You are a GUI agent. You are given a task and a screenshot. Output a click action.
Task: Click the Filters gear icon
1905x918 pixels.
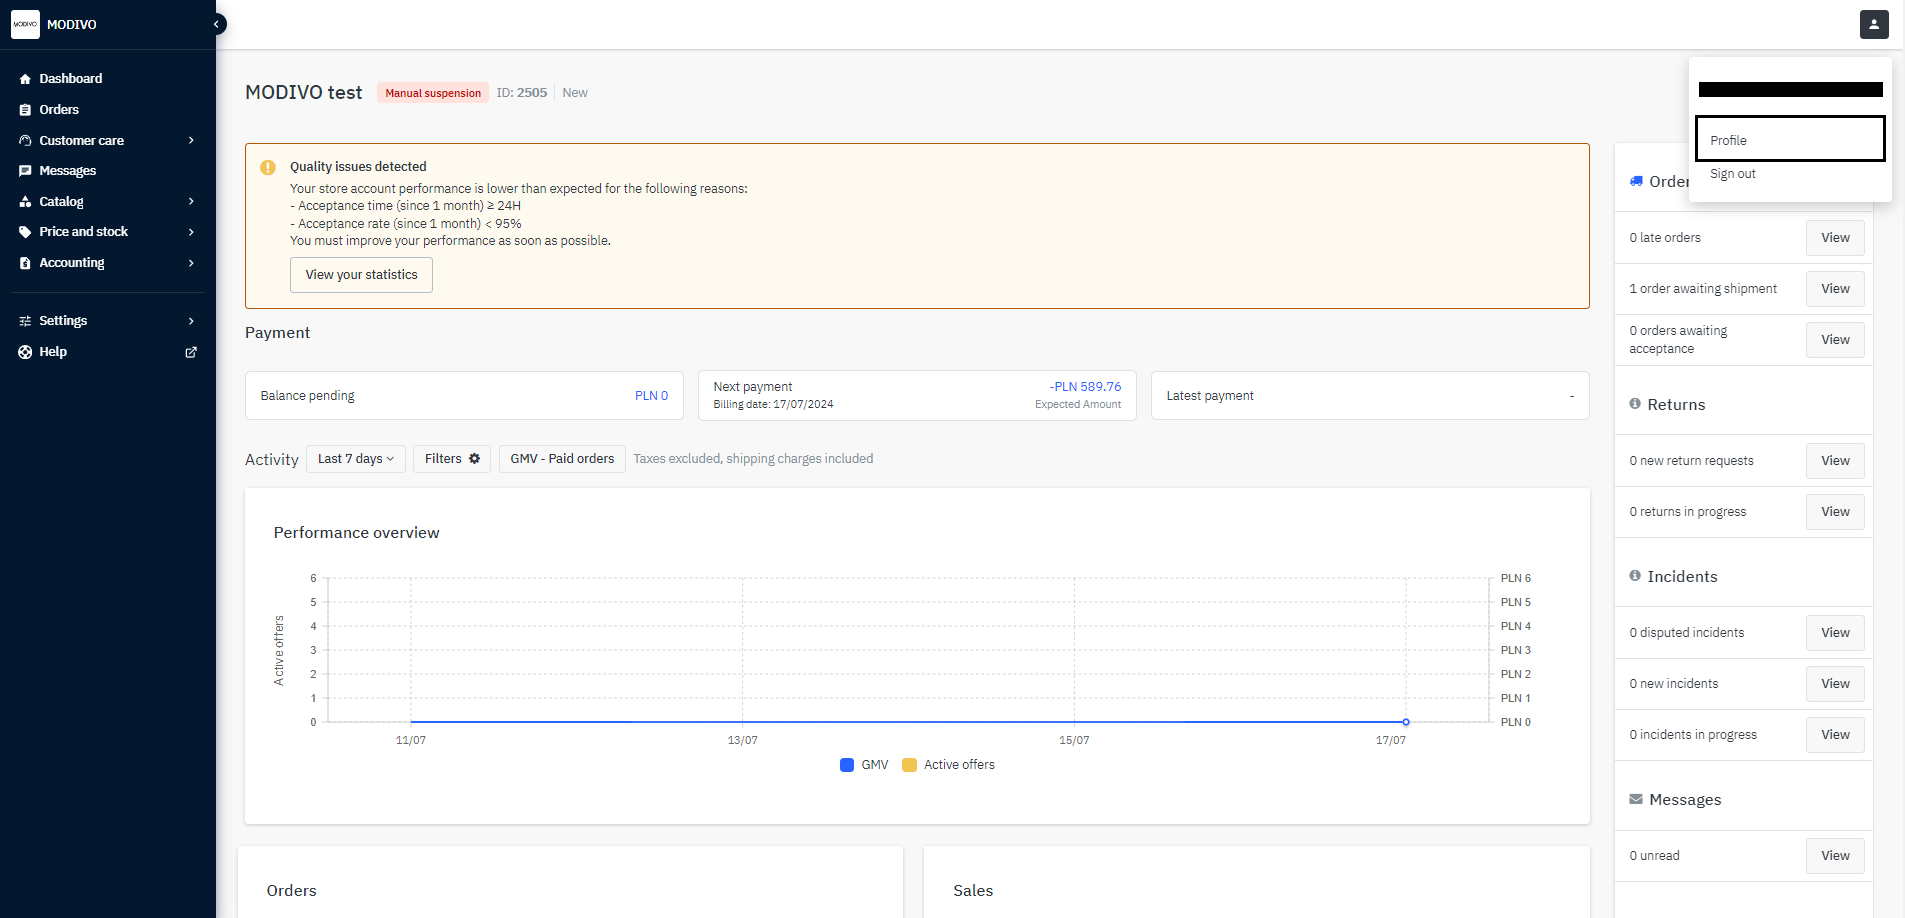tap(474, 459)
